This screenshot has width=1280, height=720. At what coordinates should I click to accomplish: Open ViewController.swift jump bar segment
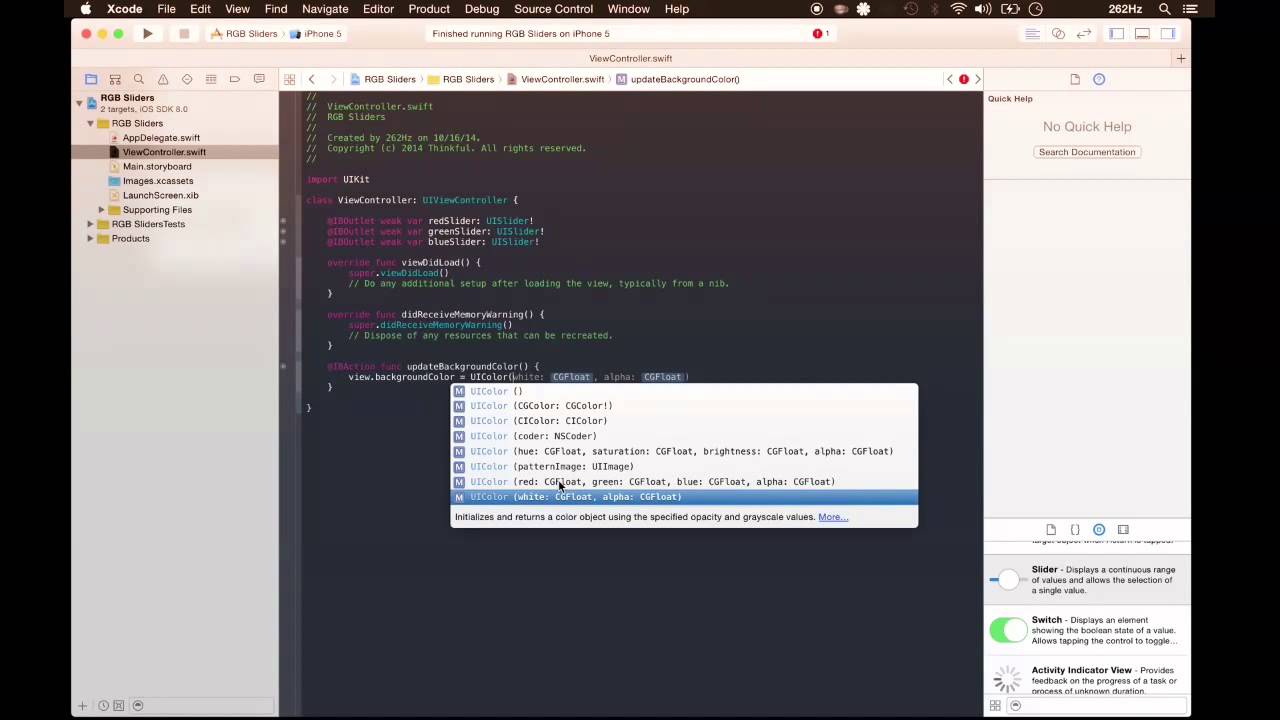pos(555,79)
